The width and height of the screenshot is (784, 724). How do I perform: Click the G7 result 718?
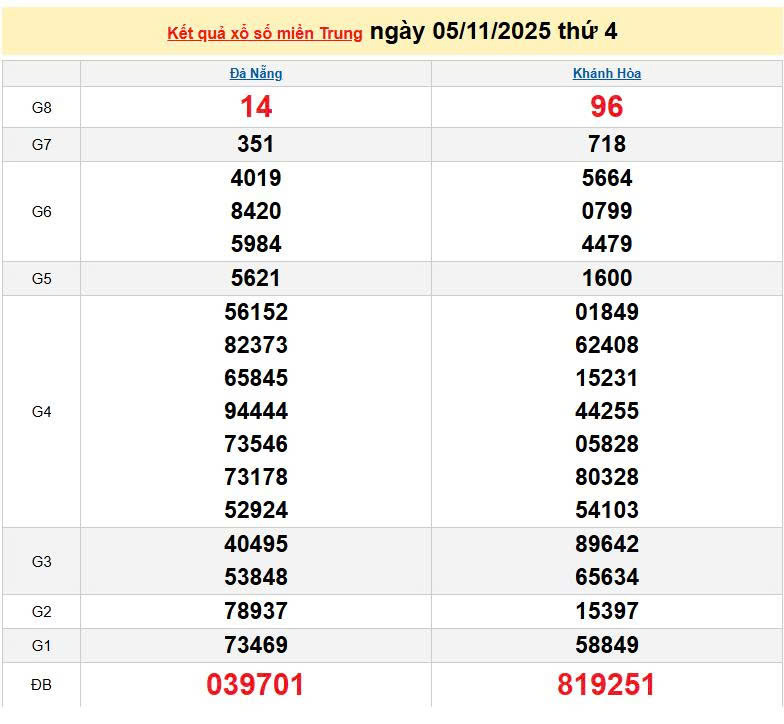coord(607,145)
